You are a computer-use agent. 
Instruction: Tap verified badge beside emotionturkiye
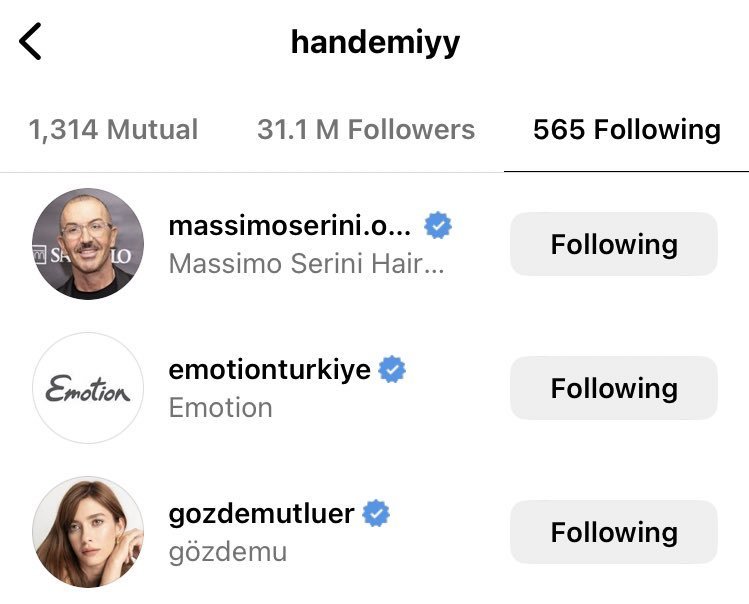click(392, 369)
